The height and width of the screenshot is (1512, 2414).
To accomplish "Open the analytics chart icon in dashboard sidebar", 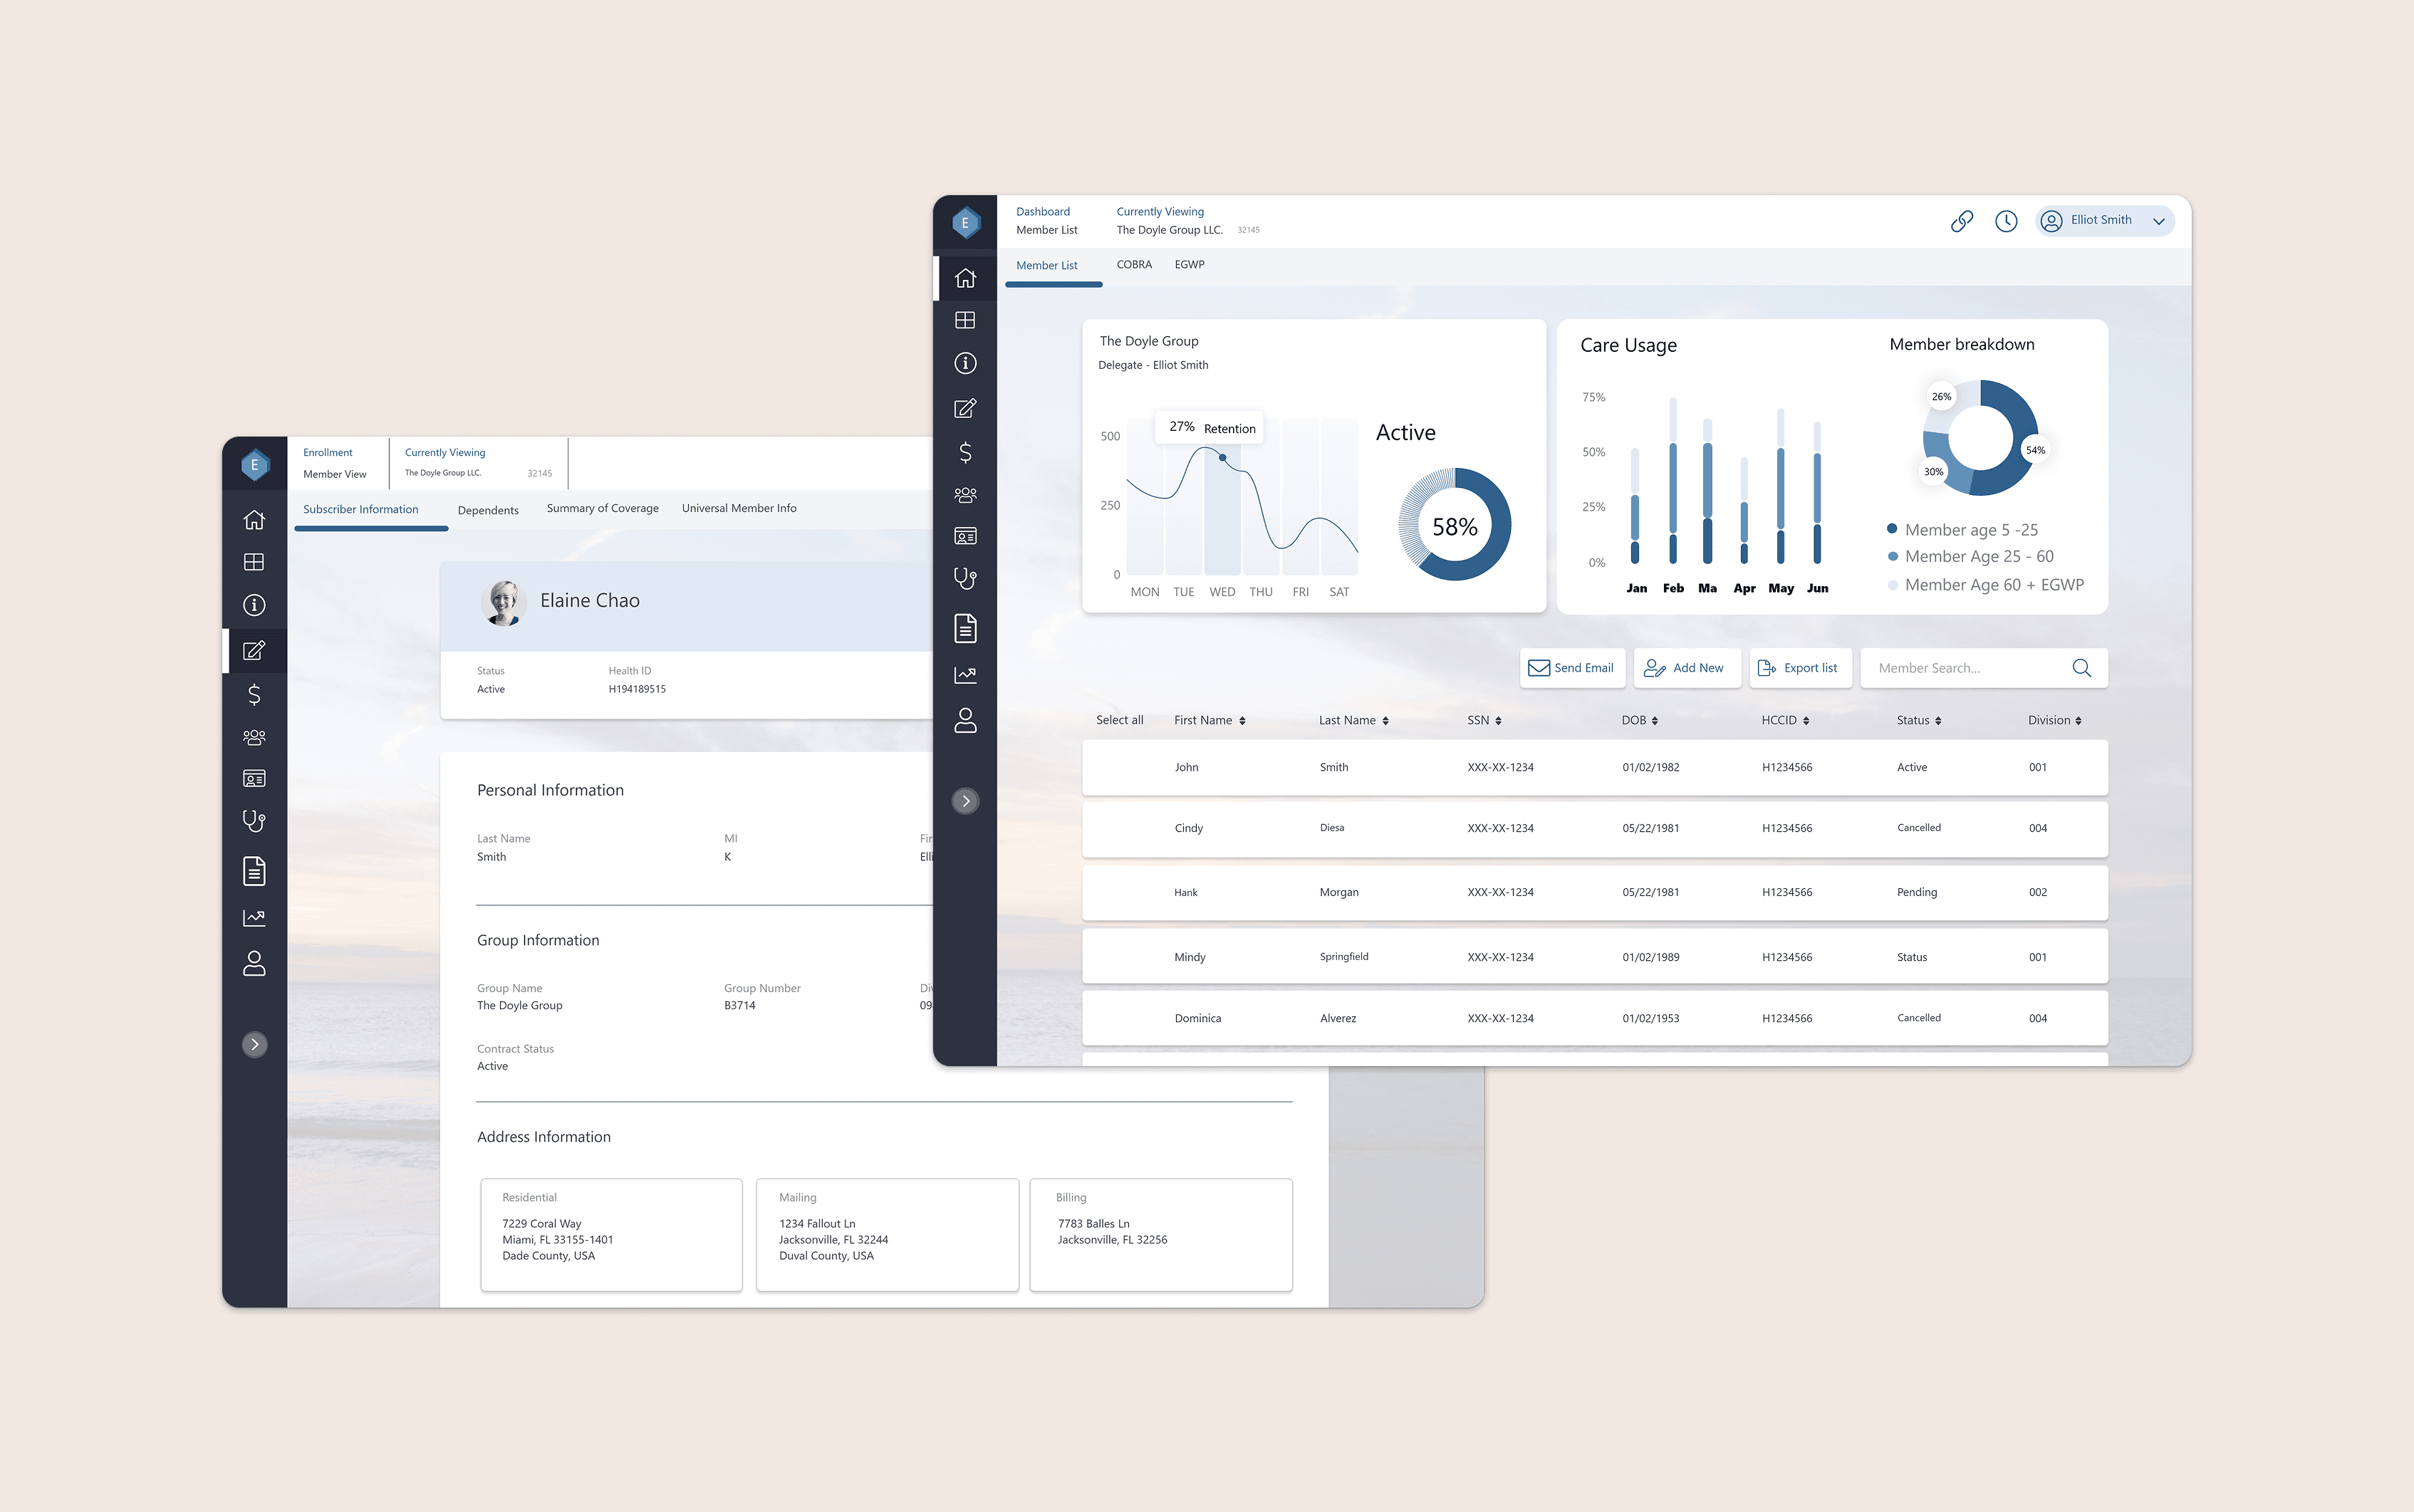I will pyautogui.click(x=965, y=675).
